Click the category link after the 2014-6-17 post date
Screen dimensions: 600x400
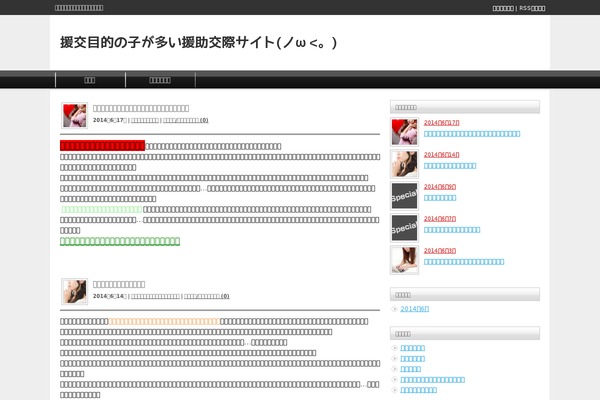145,120
